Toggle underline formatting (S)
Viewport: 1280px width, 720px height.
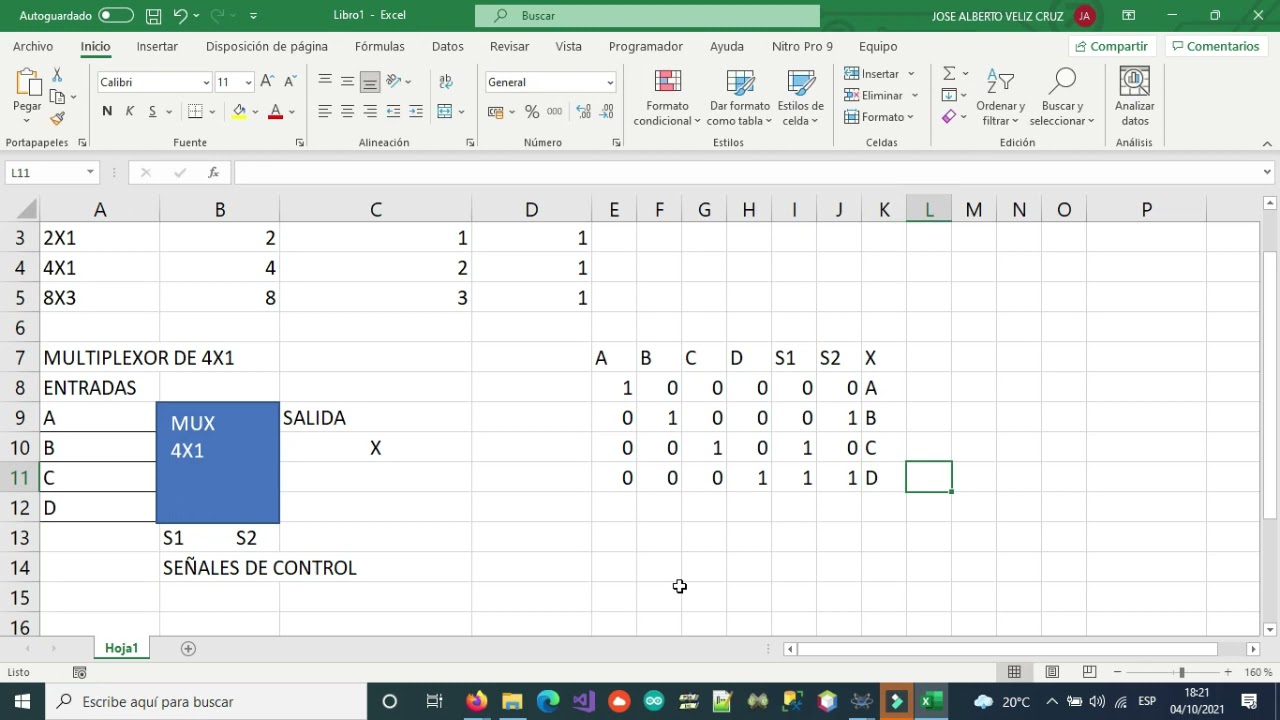152,111
